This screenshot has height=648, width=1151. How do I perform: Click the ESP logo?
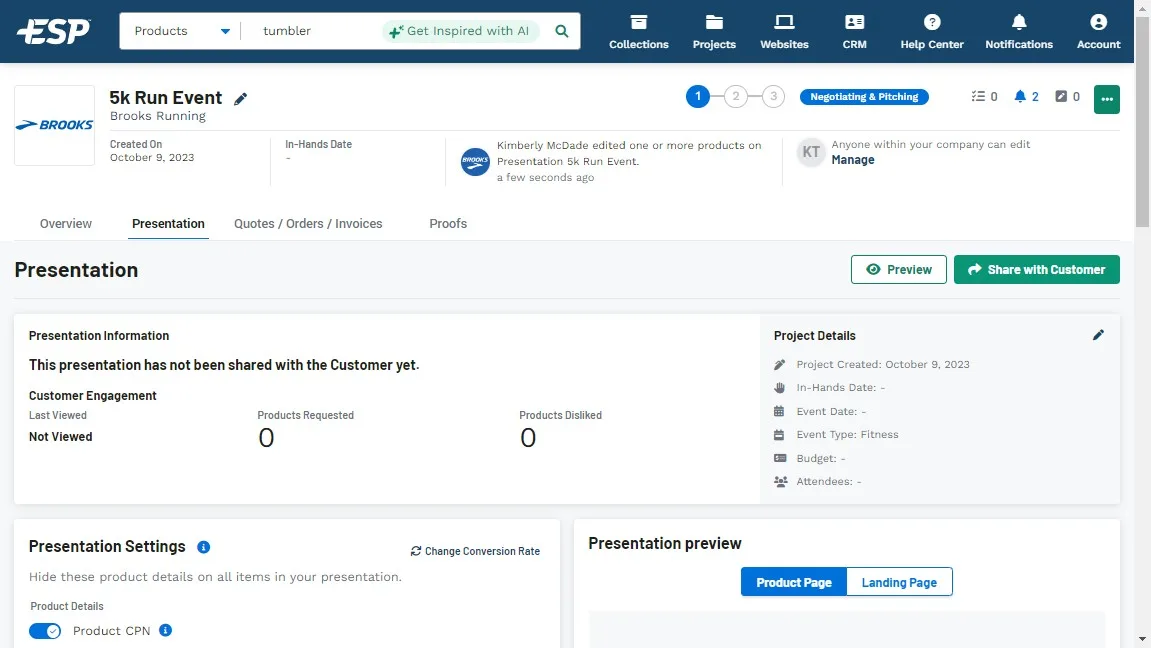(54, 31)
